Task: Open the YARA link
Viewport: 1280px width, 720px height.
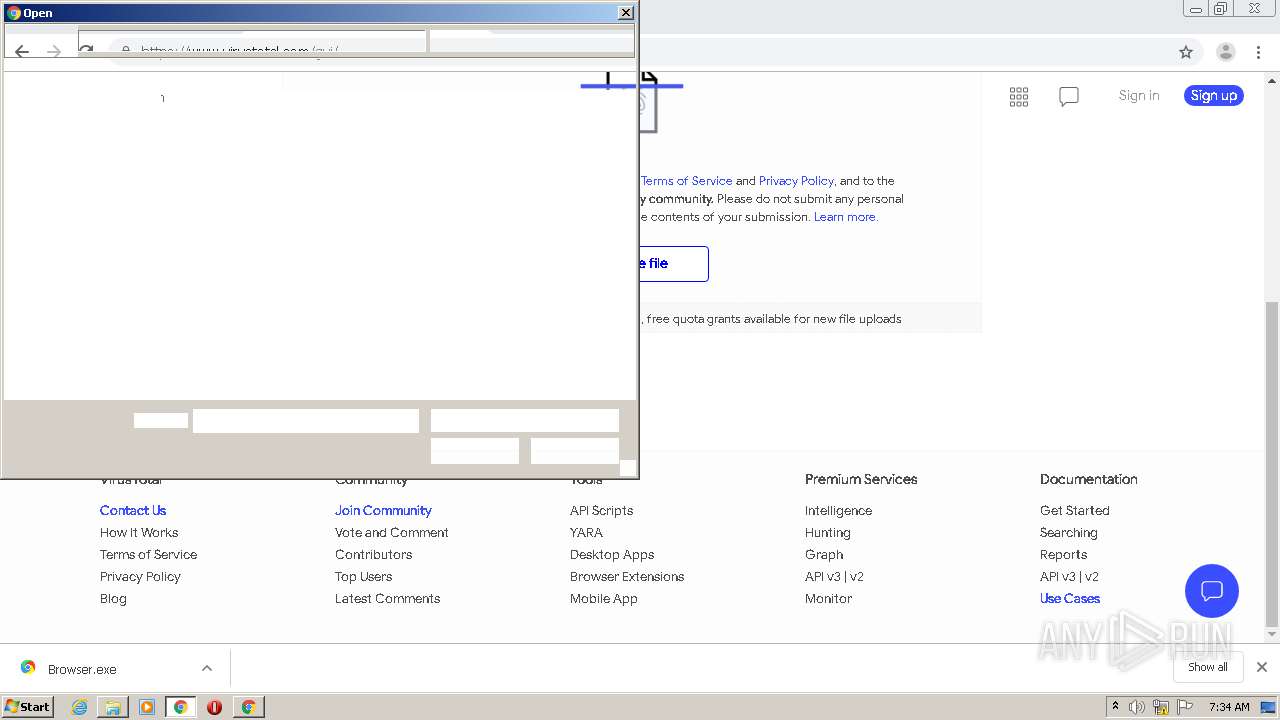Action: (x=586, y=533)
